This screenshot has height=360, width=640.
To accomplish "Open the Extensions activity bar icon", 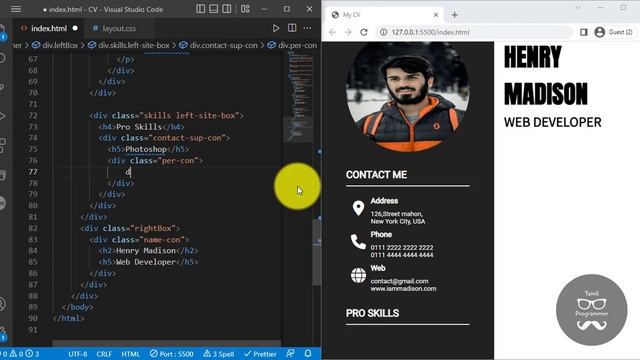I will click(2, 145).
